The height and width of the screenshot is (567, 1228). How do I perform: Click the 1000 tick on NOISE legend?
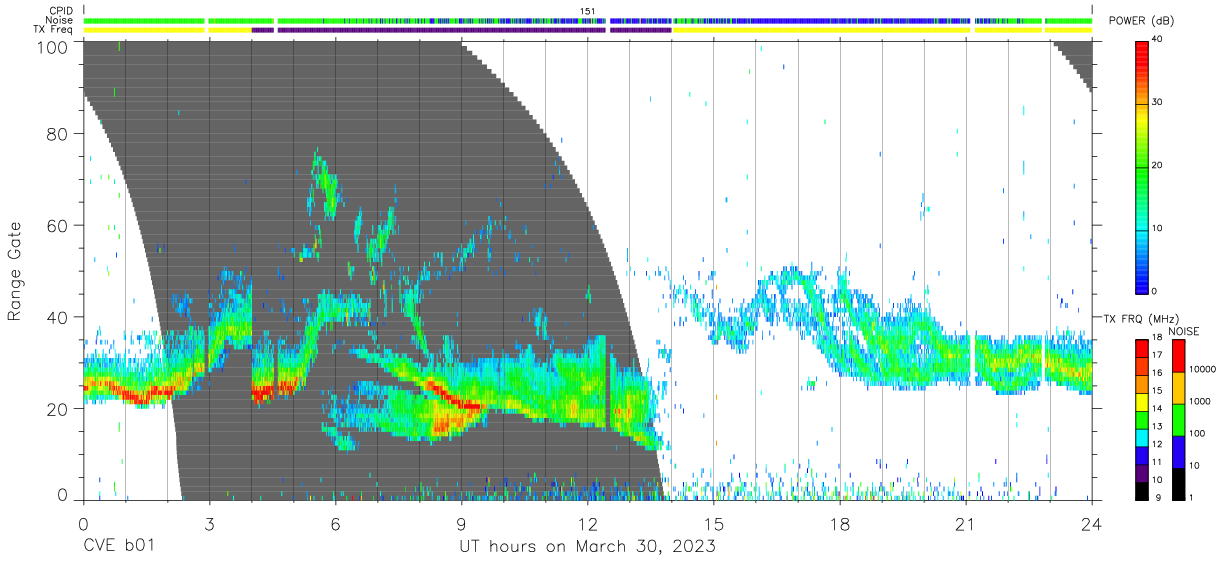tap(1200, 401)
